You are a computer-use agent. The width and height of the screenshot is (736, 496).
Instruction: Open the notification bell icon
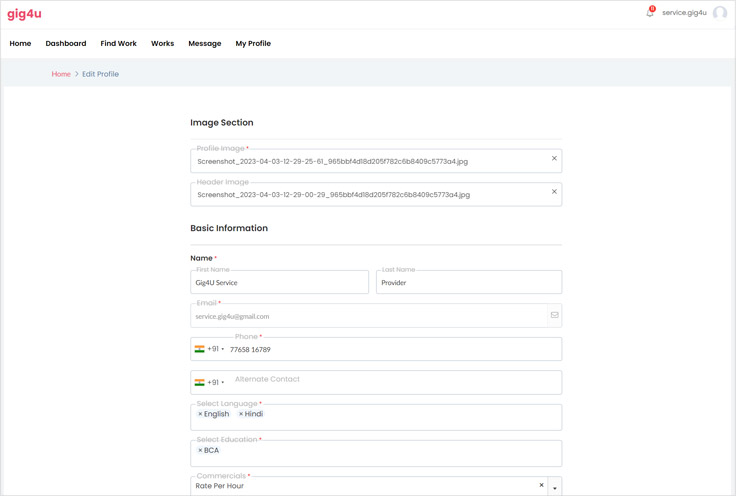(650, 13)
